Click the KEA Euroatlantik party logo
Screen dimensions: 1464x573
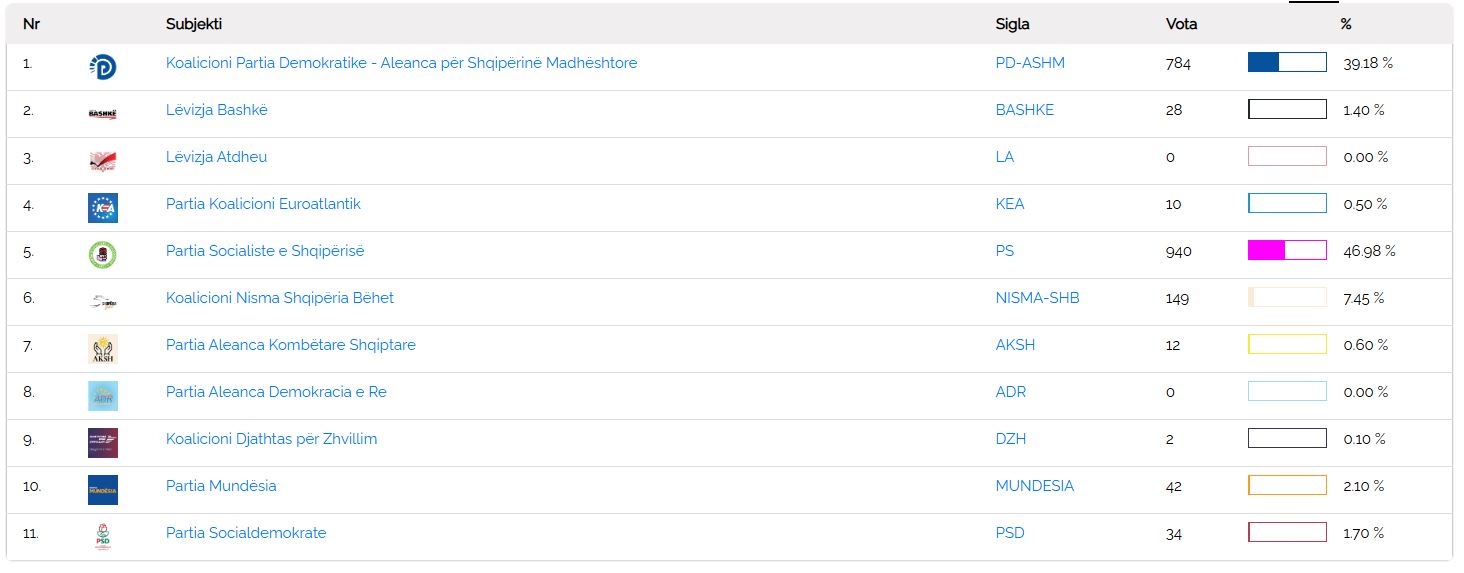102,208
